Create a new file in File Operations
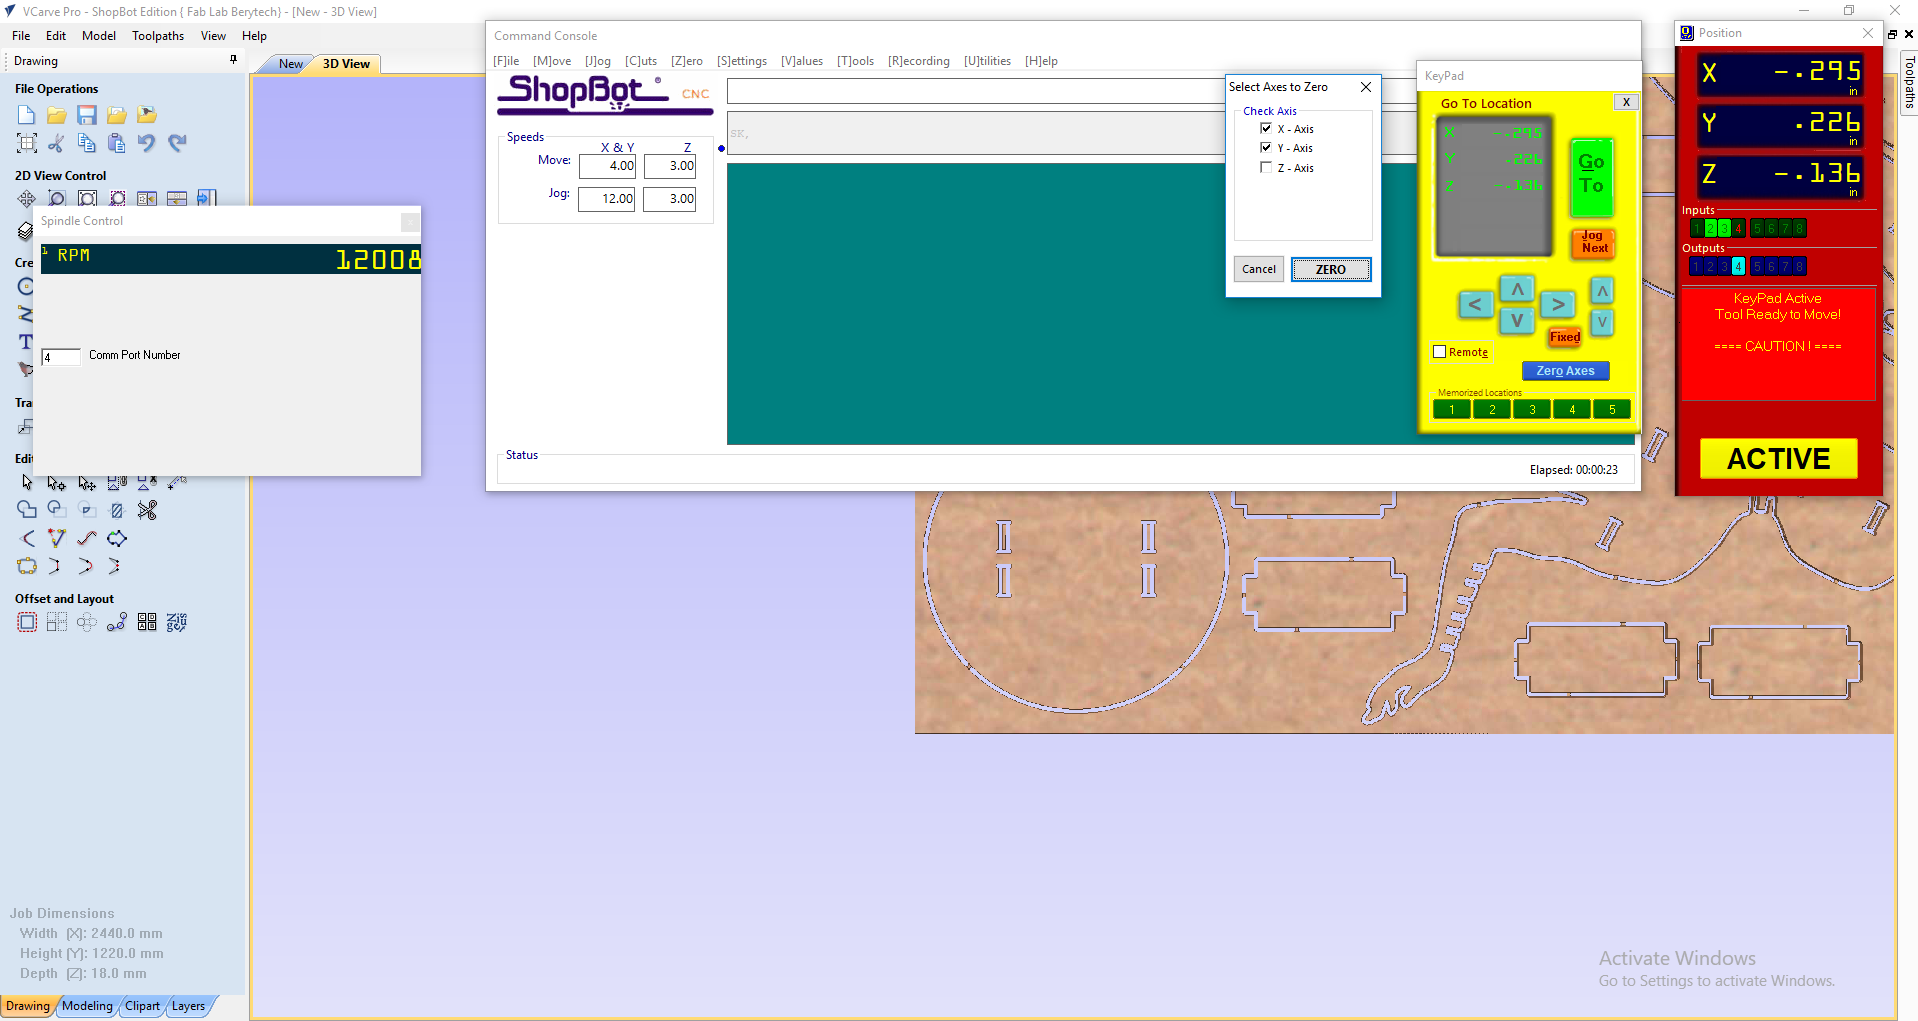The width and height of the screenshot is (1918, 1021). click(x=27, y=115)
